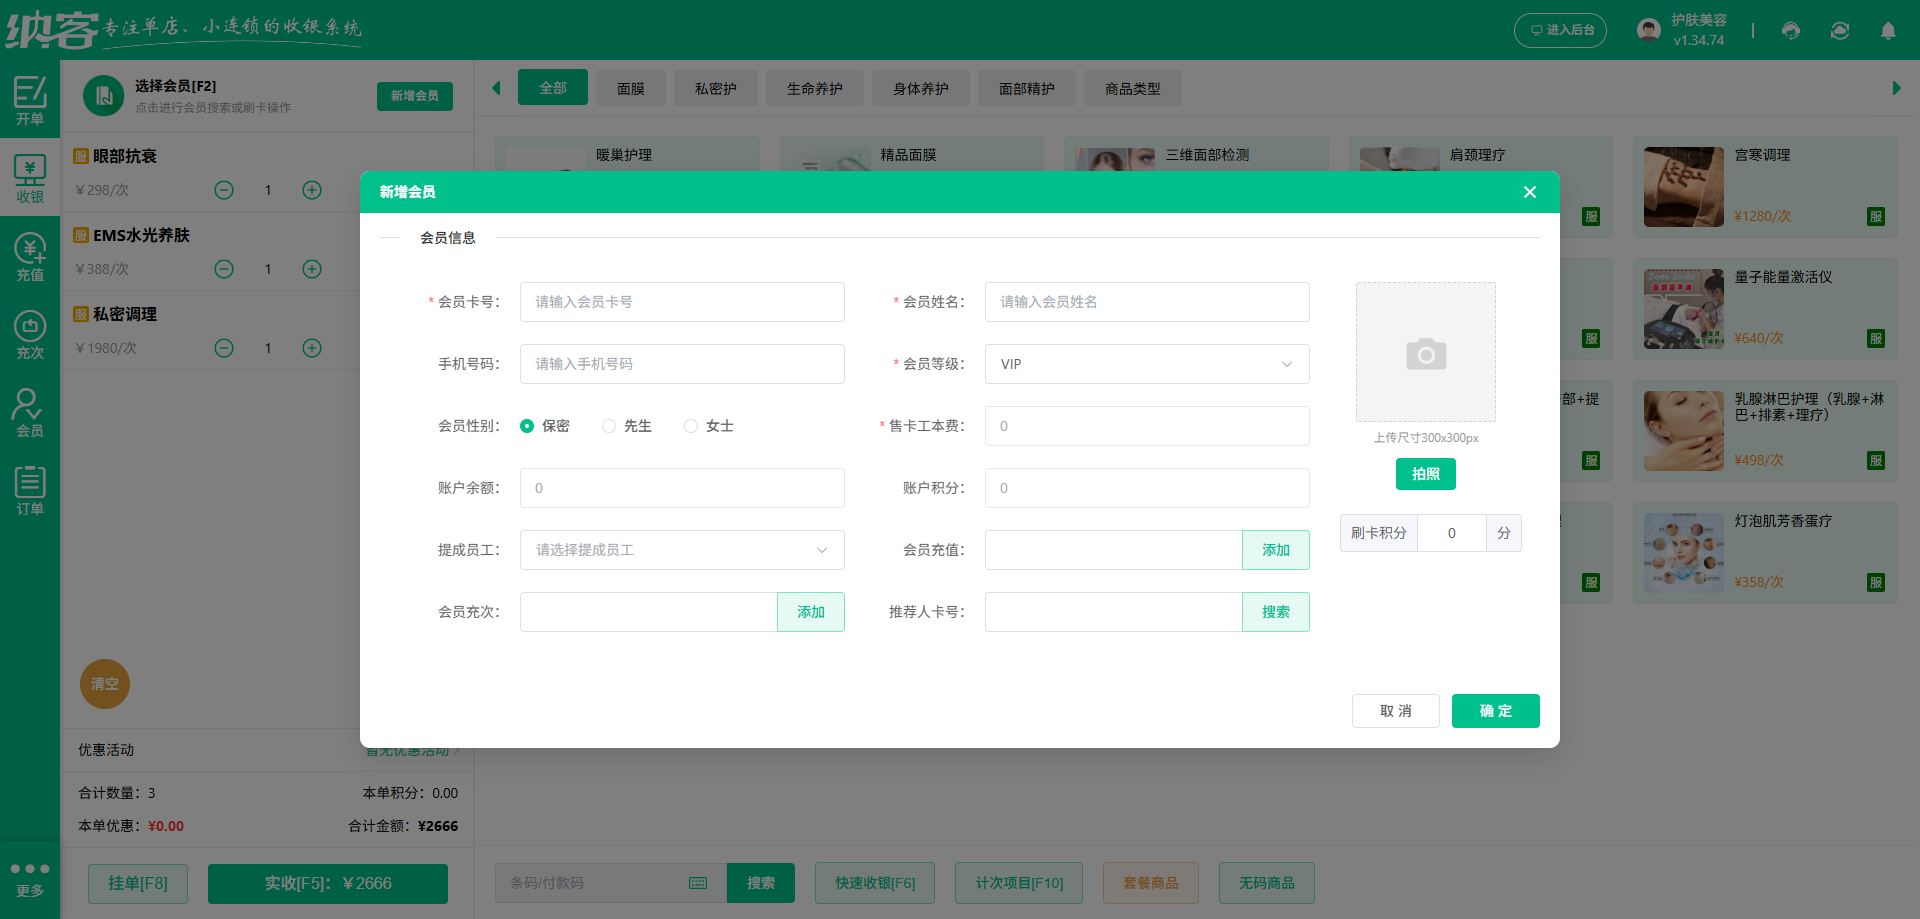The image size is (1920, 919).
Task: Click the 计次项目[F10] button
Action: click(x=1019, y=883)
